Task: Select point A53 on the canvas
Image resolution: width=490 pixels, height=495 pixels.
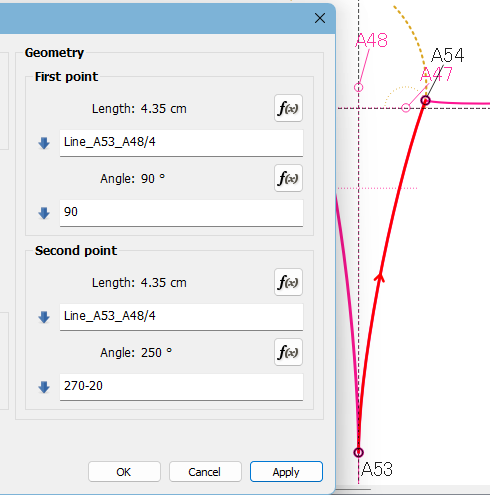Action: pos(358,452)
